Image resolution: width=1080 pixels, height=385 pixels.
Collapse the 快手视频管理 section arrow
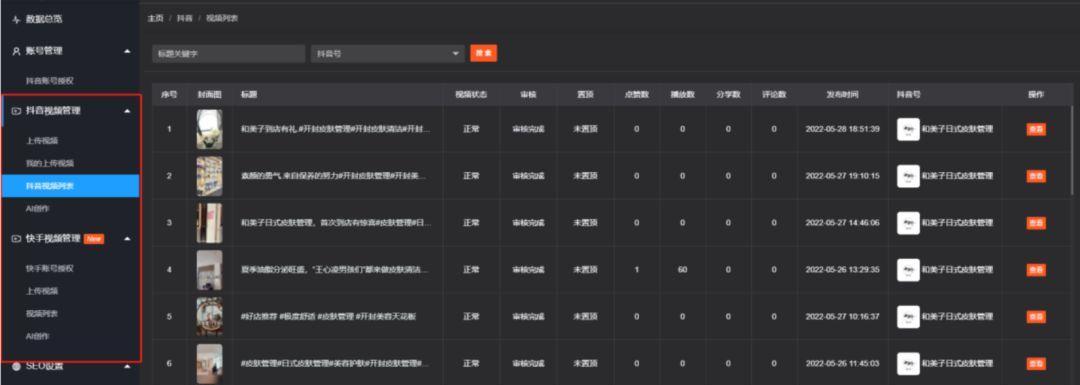[x=127, y=238]
